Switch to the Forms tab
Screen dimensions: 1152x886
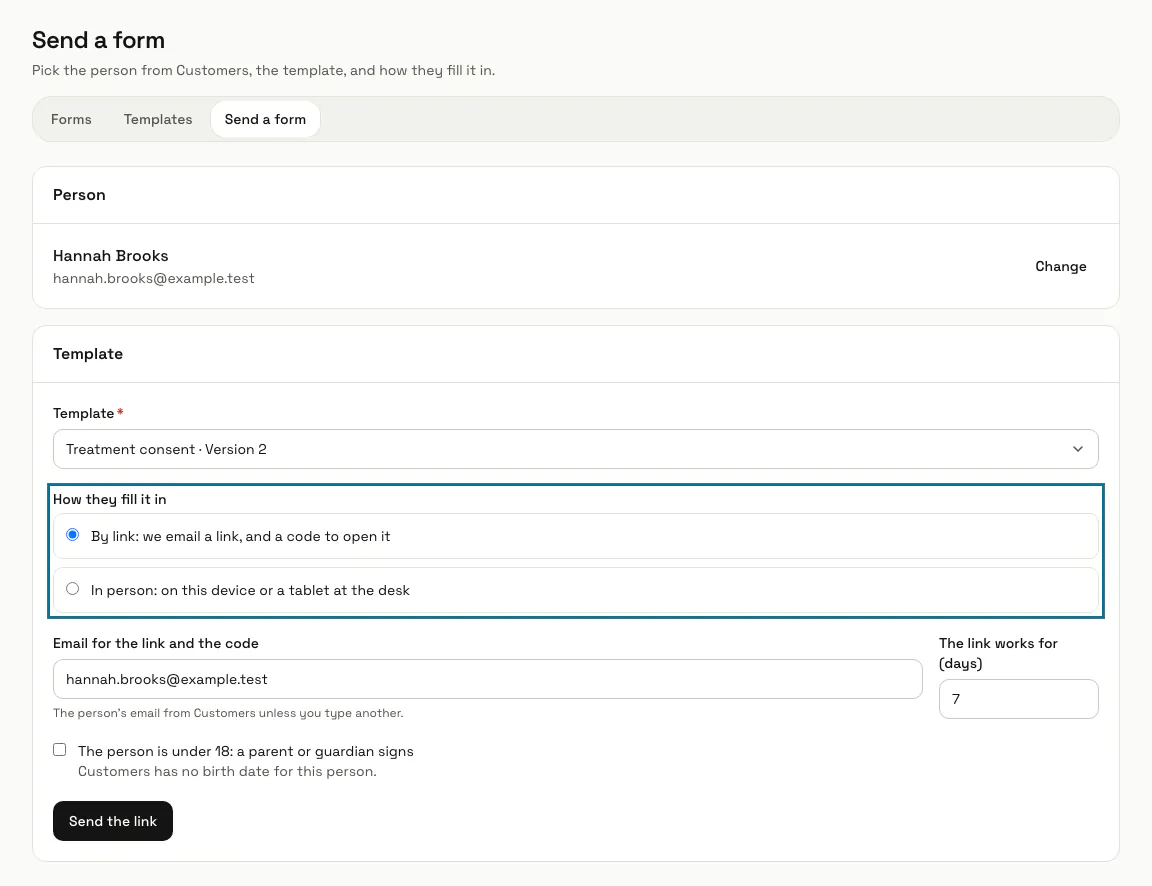pos(71,119)
